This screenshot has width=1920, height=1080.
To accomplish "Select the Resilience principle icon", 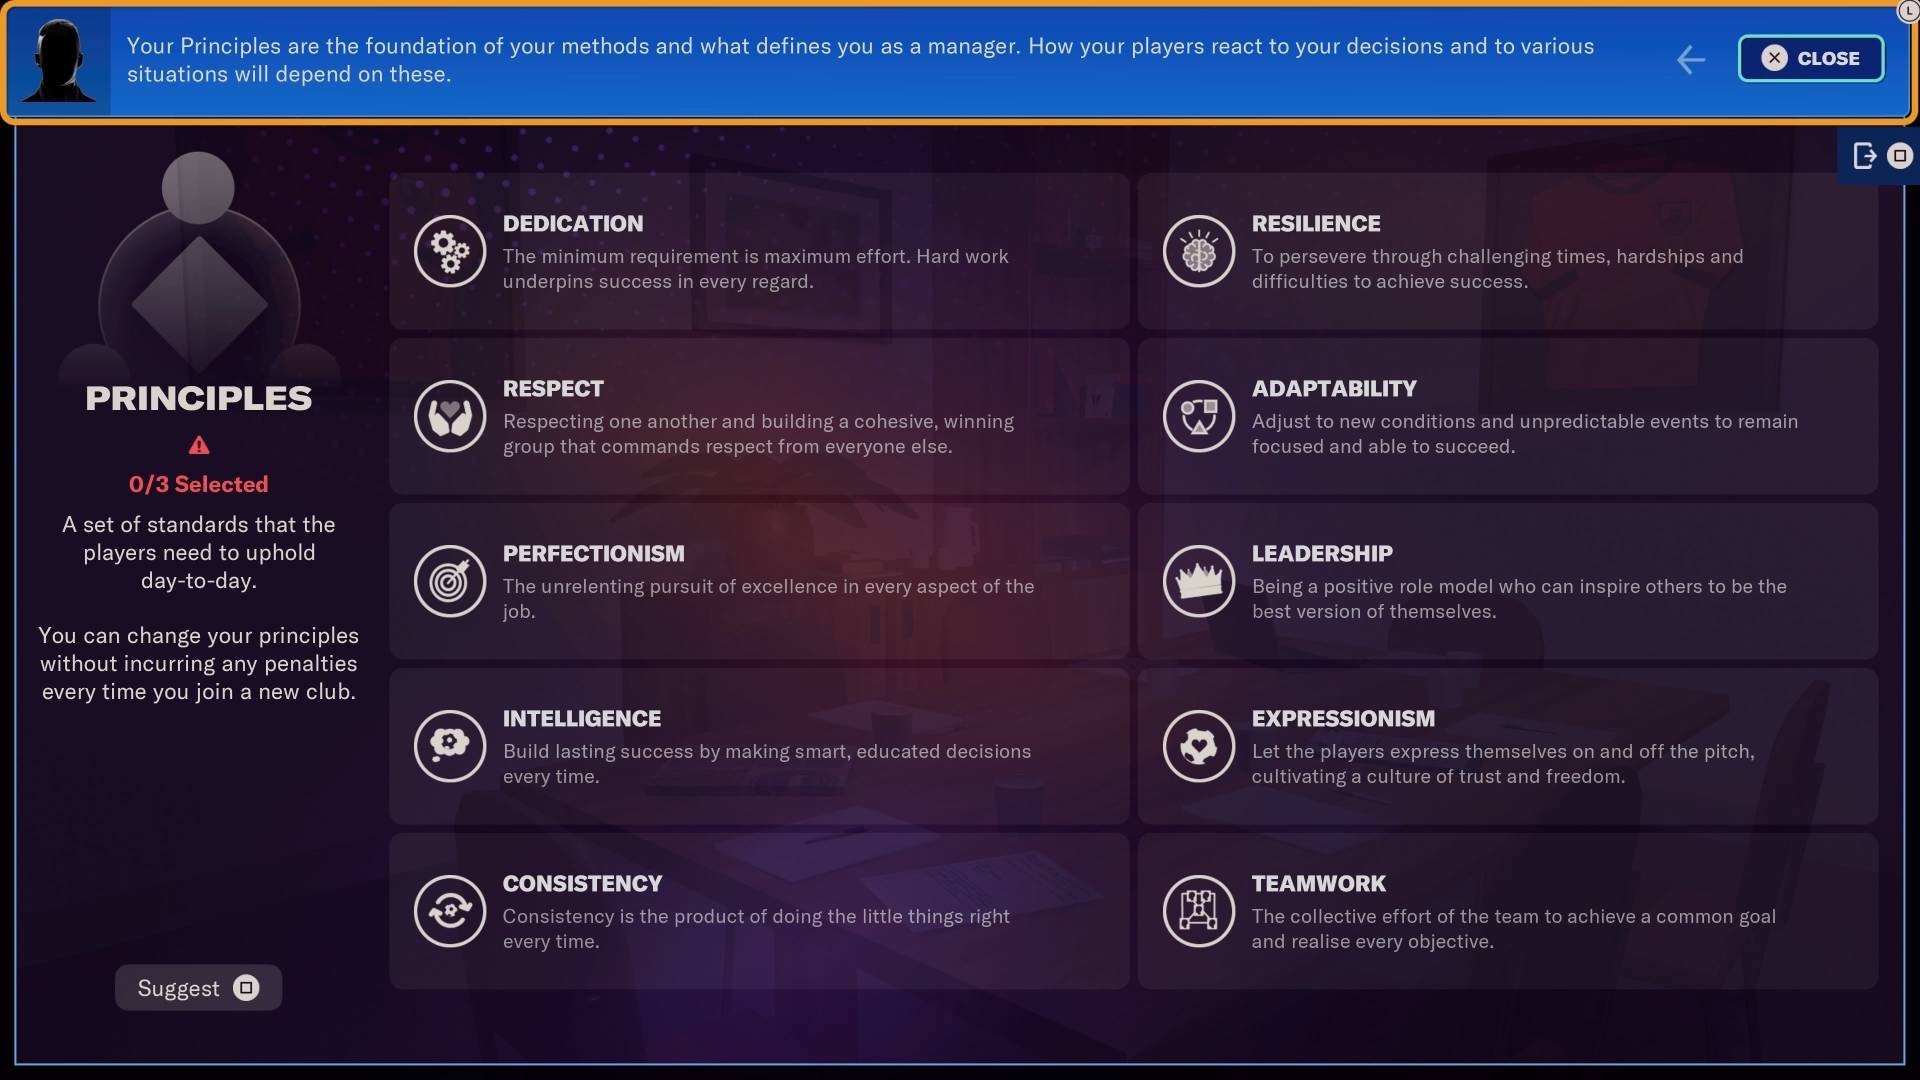I will pos(1197,251).
